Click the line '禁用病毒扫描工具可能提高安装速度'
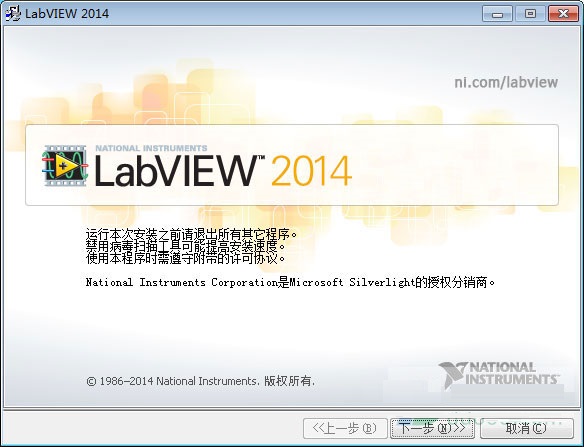 pos(185,246)
